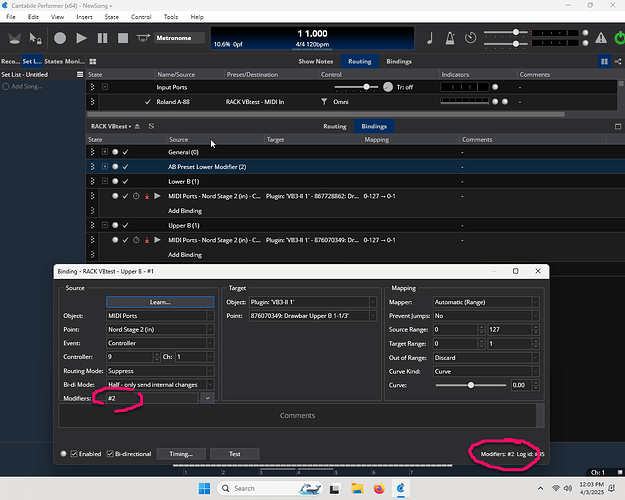Click timing clock icon on Upper B binding
The width and height of the screenshot is (625, 500).
(x=136, y=240)
